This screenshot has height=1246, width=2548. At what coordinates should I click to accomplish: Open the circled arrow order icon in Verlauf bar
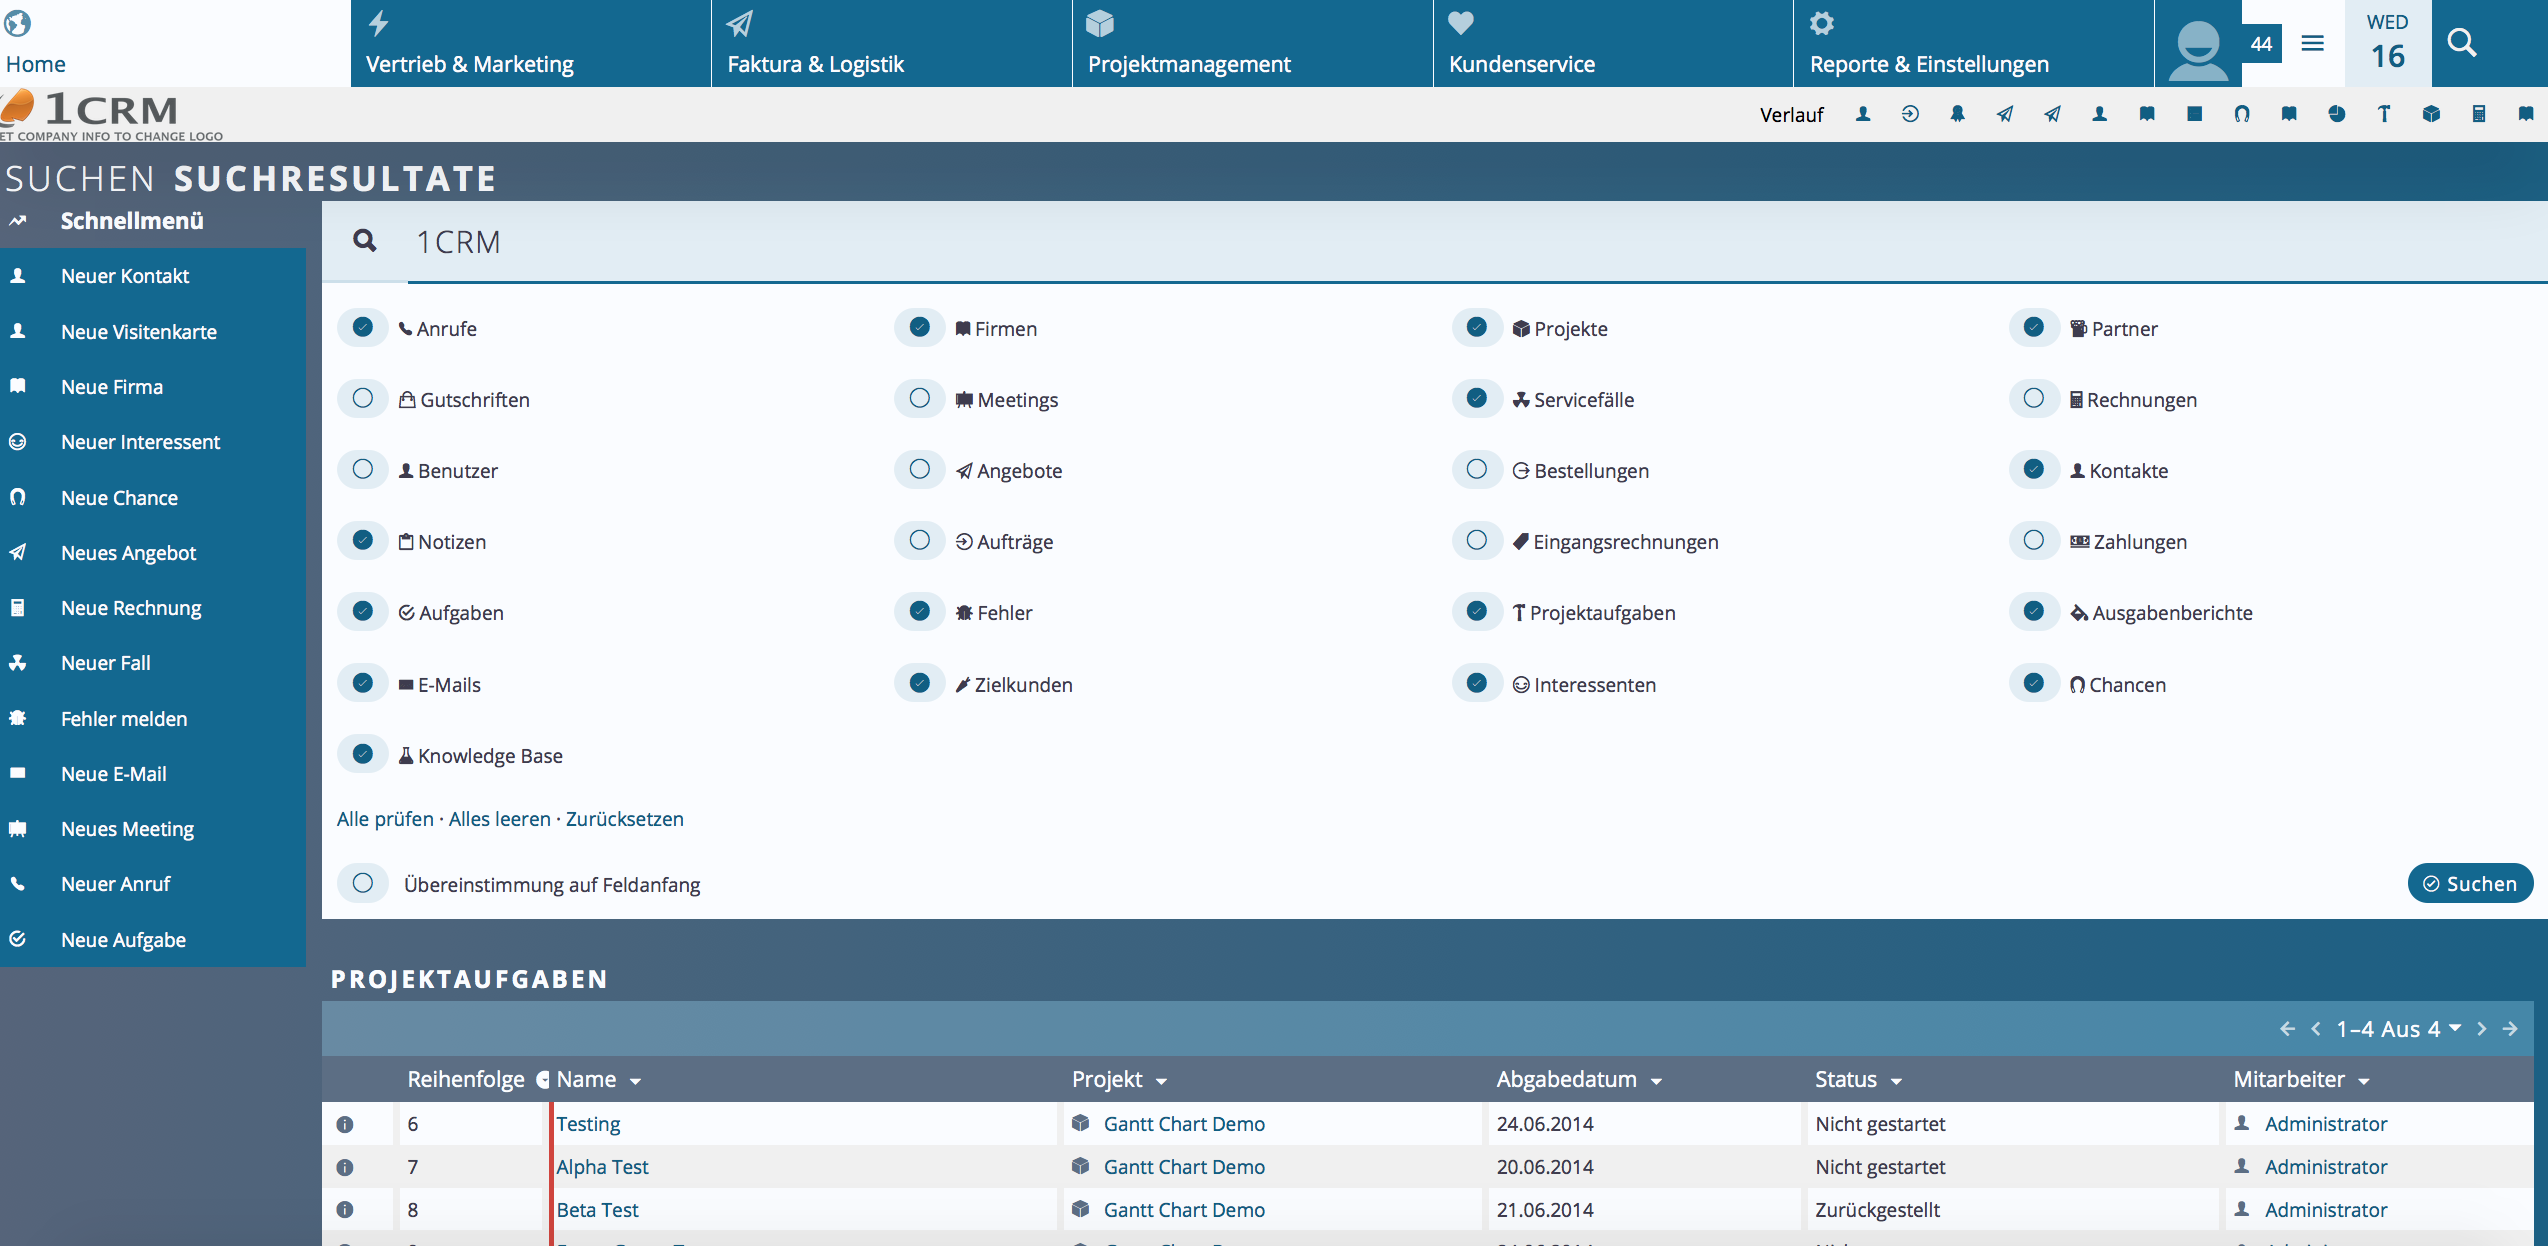point(1910,114)
